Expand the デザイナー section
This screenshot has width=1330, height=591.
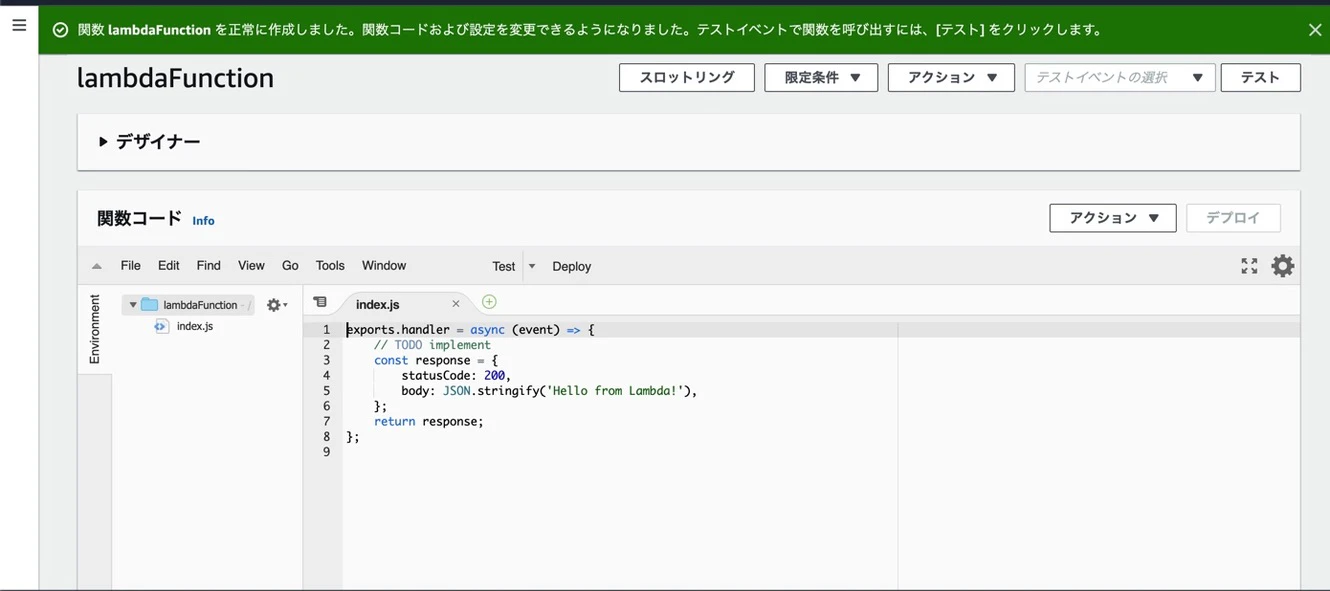[x=149, y=142]
